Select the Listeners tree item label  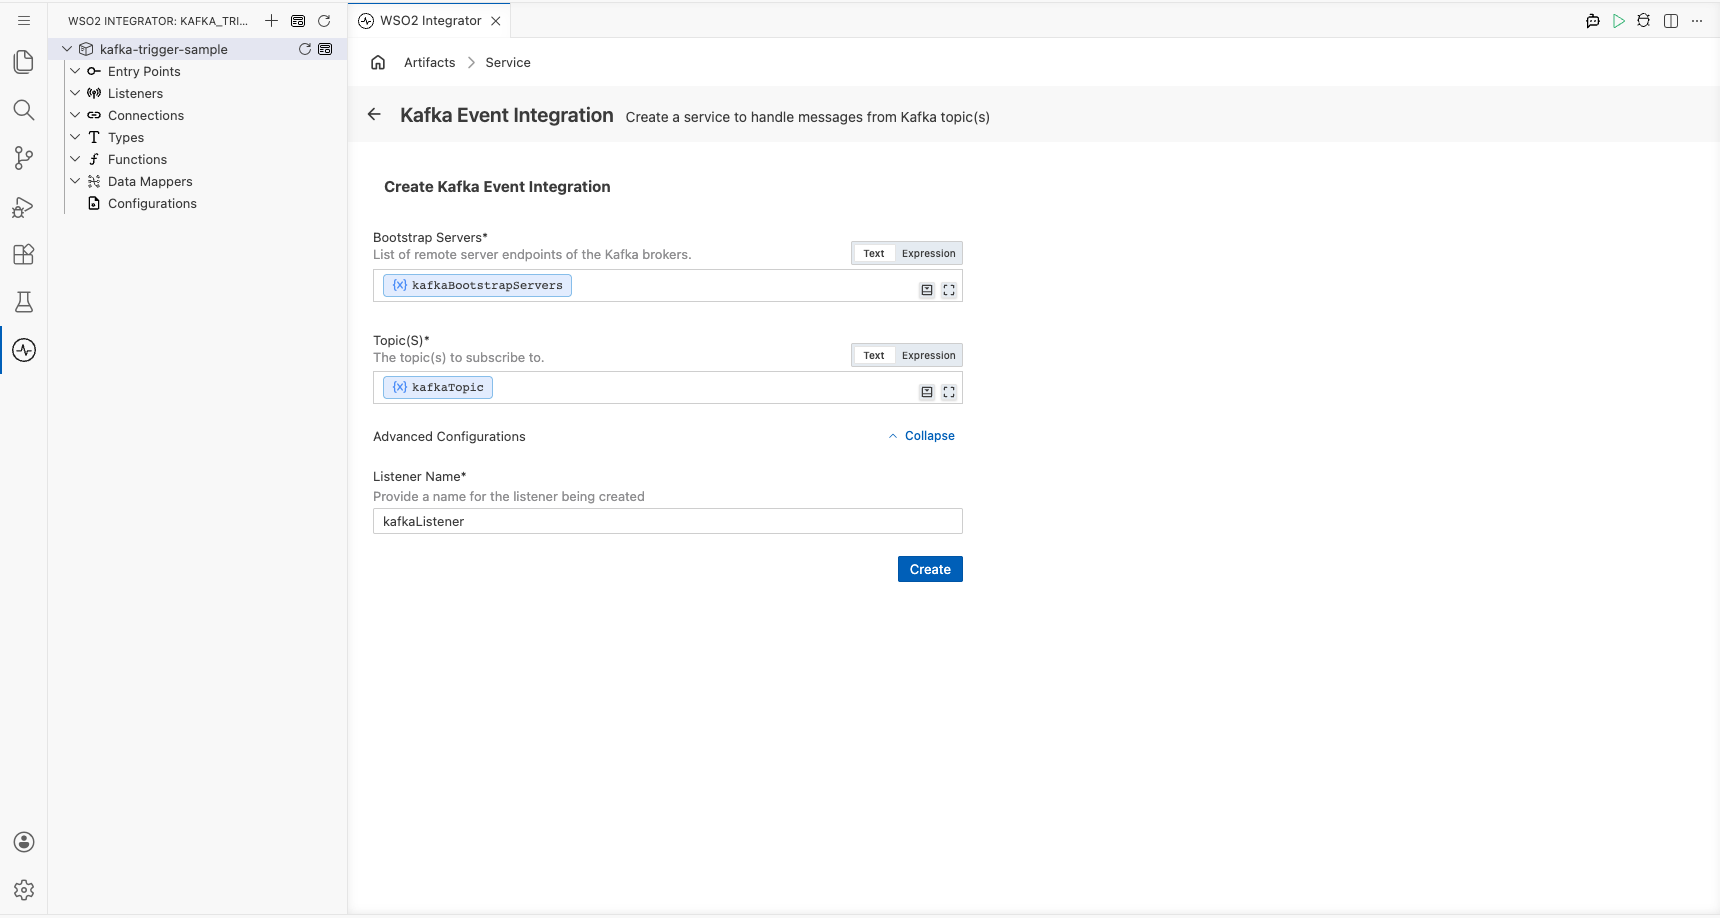coord(135,93)
